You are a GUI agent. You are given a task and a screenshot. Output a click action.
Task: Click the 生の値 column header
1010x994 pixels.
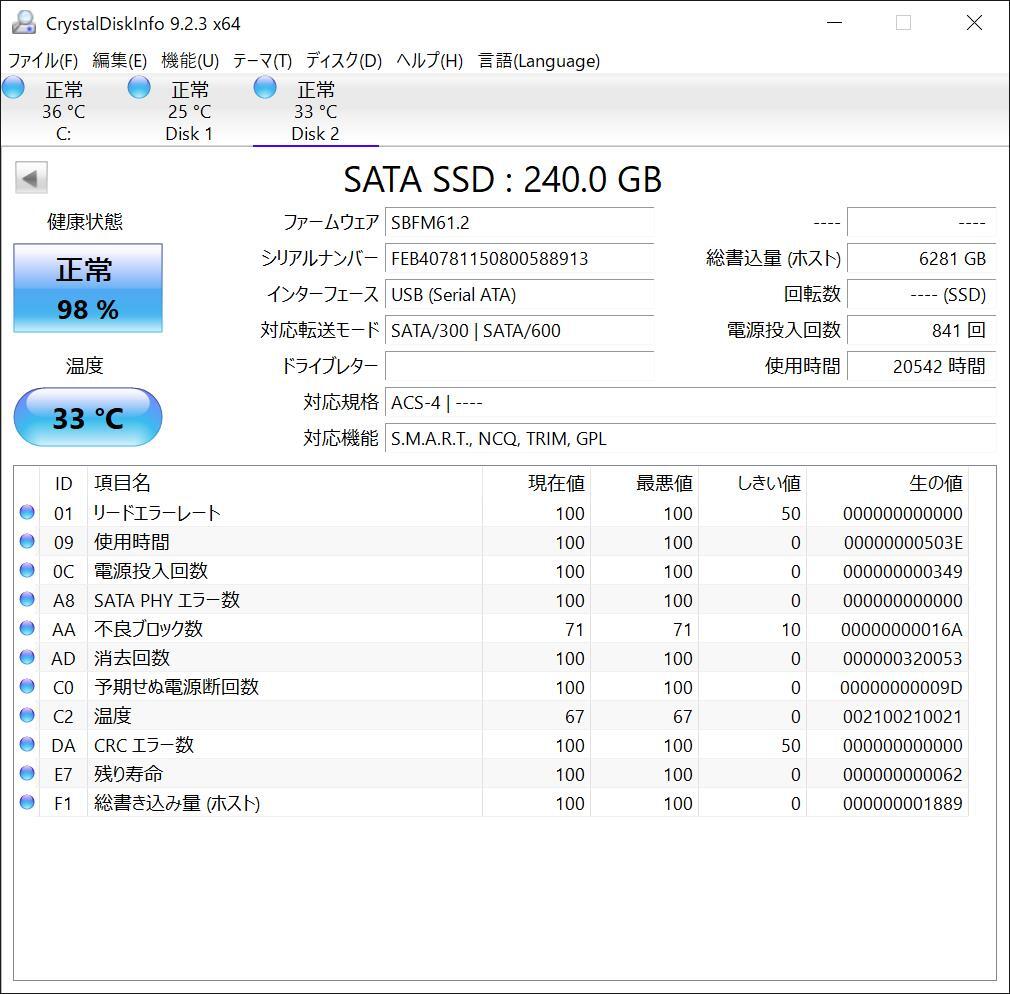point(888,483)
